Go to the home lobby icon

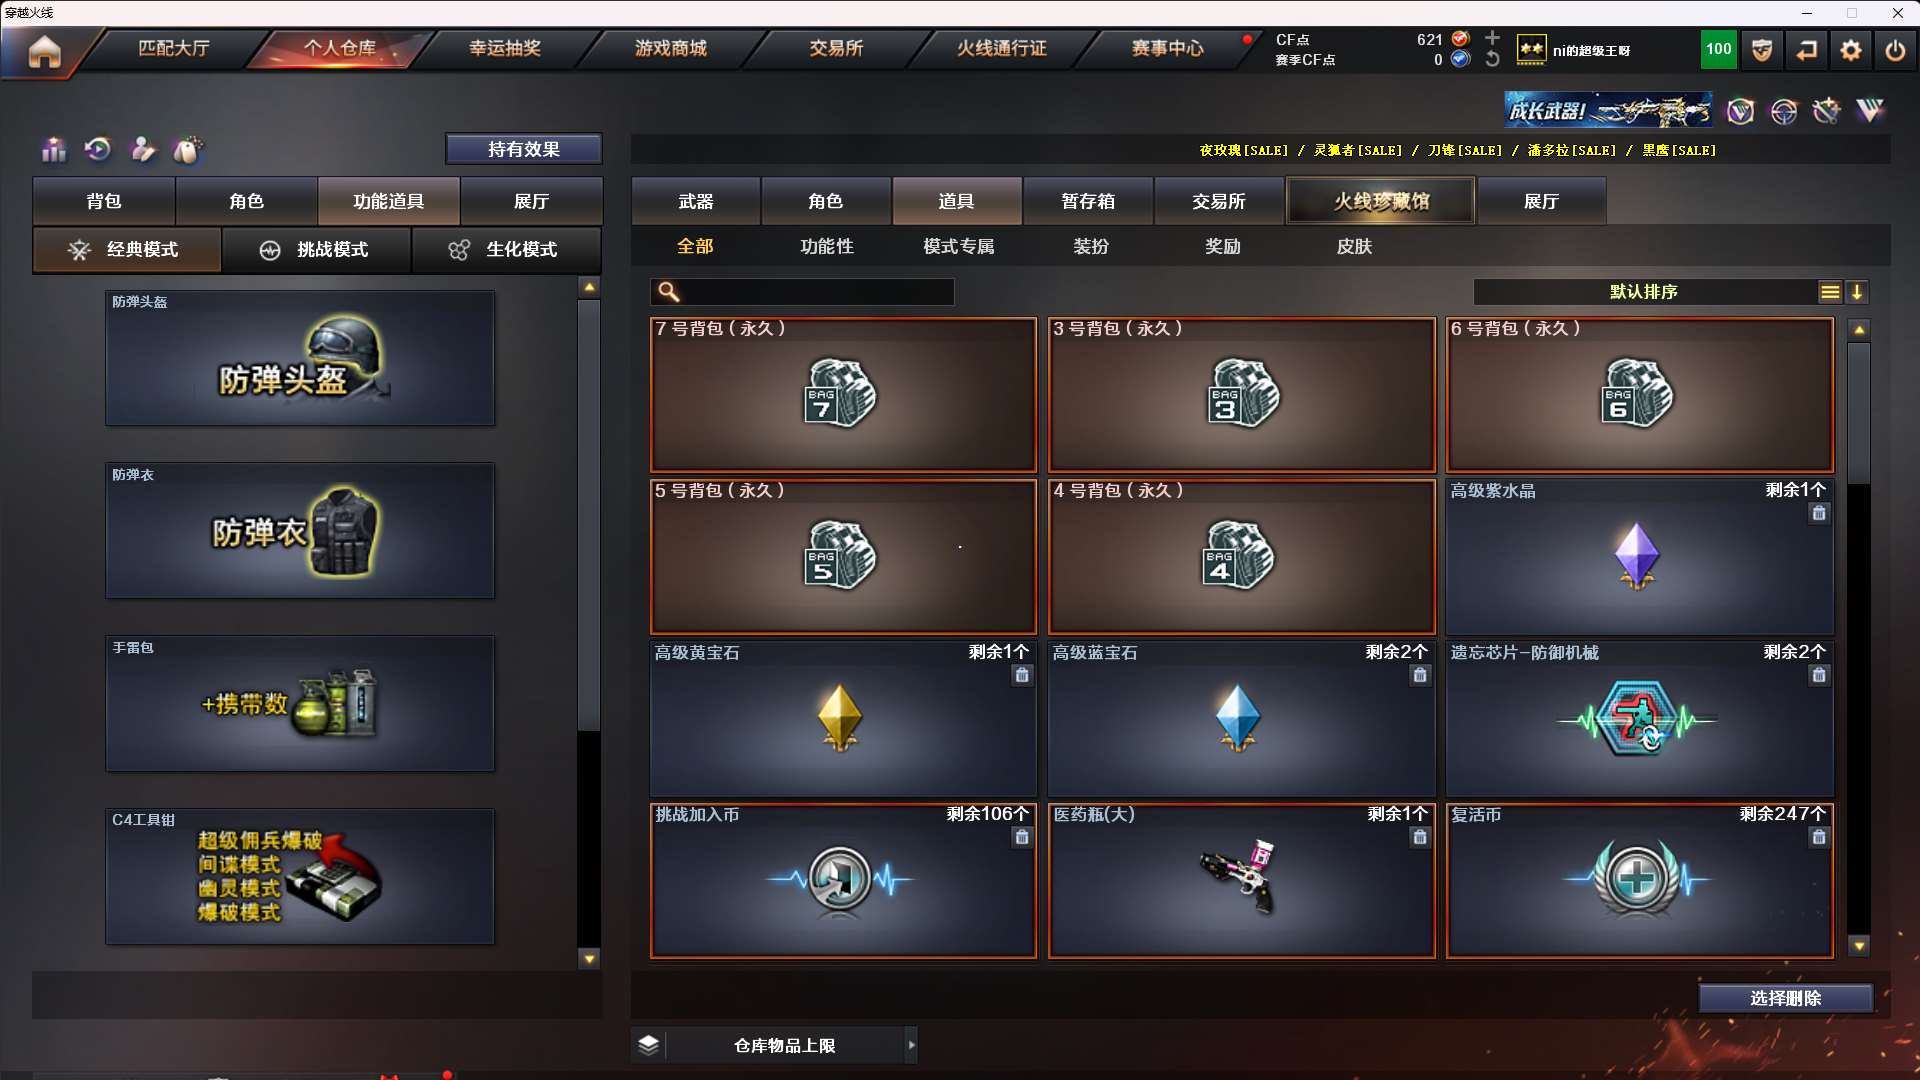44,51
